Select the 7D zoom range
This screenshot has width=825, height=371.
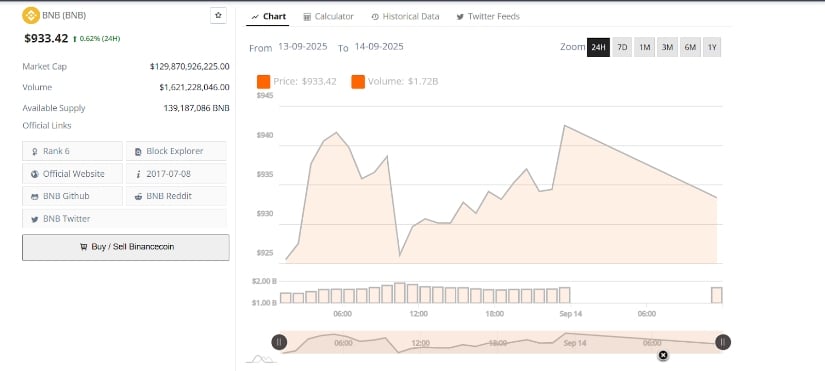click(x=622, y=47)
